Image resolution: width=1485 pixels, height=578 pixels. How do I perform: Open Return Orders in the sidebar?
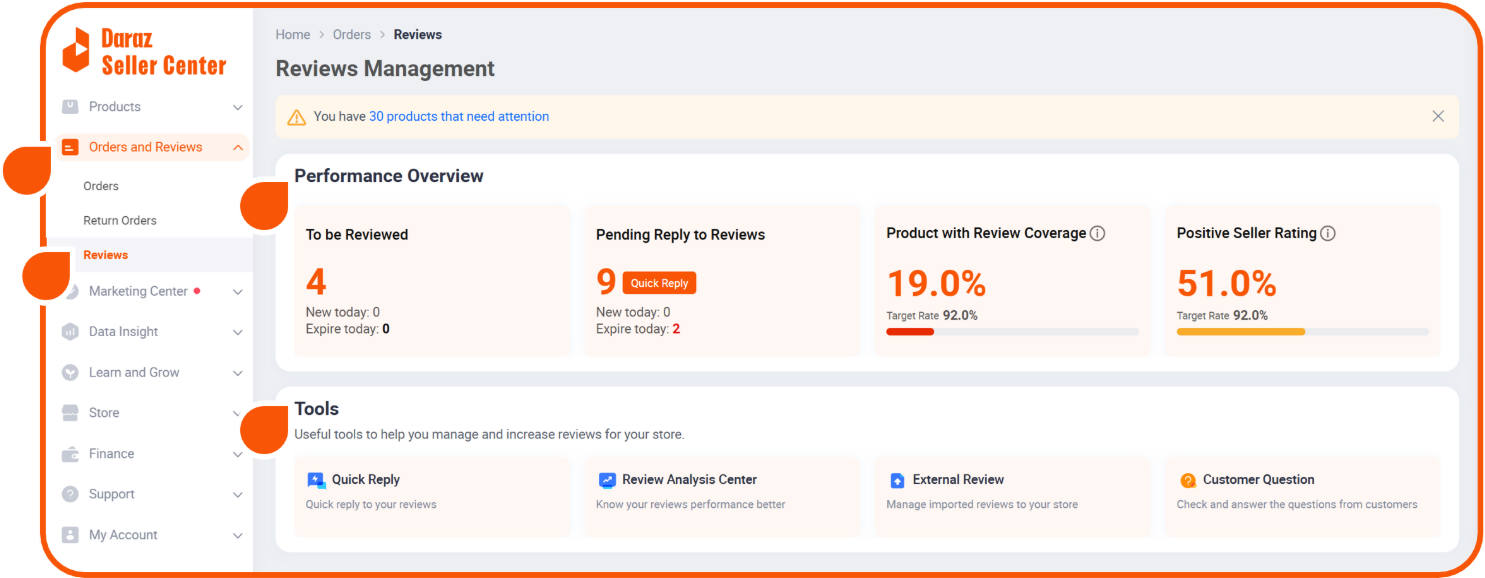(x=120, y=221)
